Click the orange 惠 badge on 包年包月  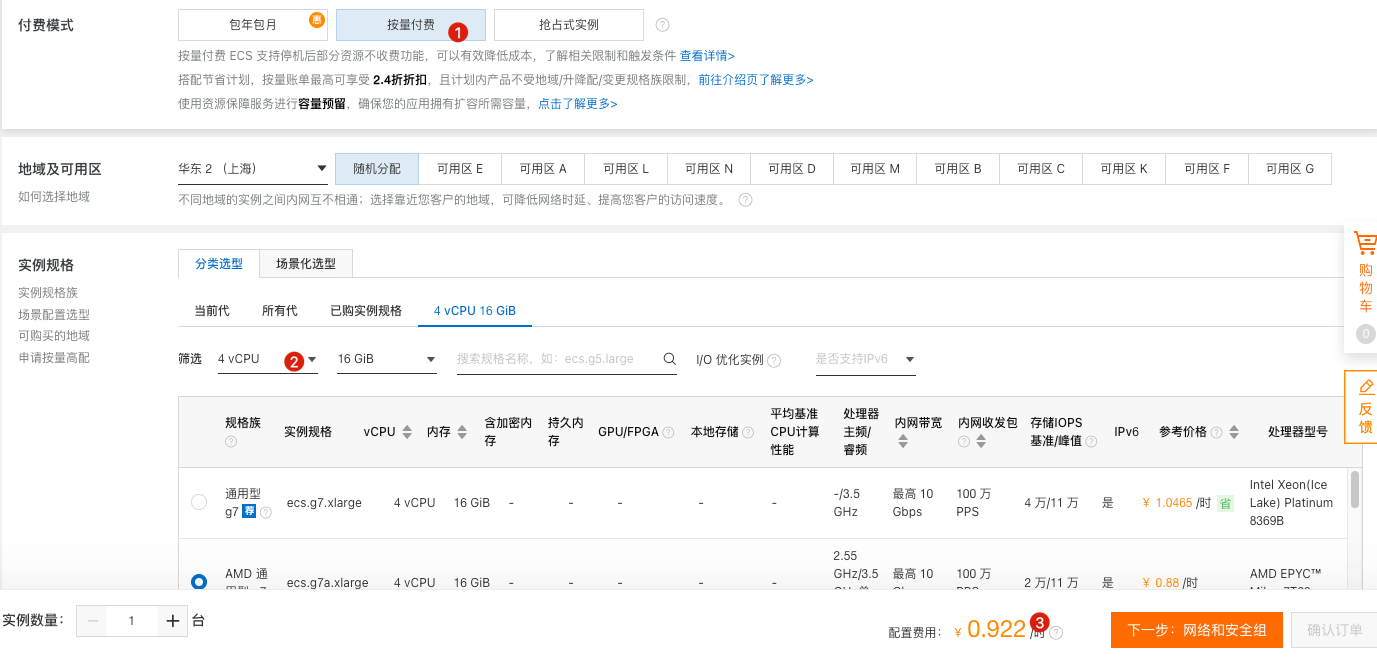coord(317,18)
